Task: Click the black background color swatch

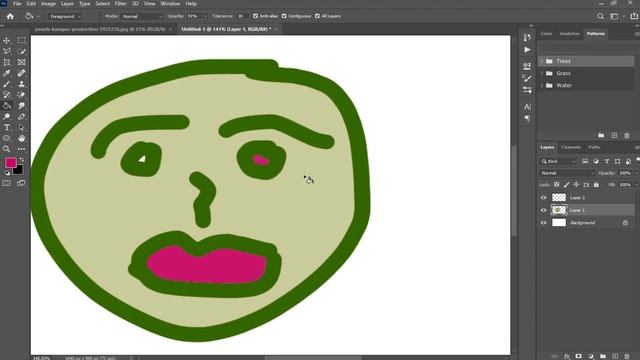Action: click(x=19, y=171)
